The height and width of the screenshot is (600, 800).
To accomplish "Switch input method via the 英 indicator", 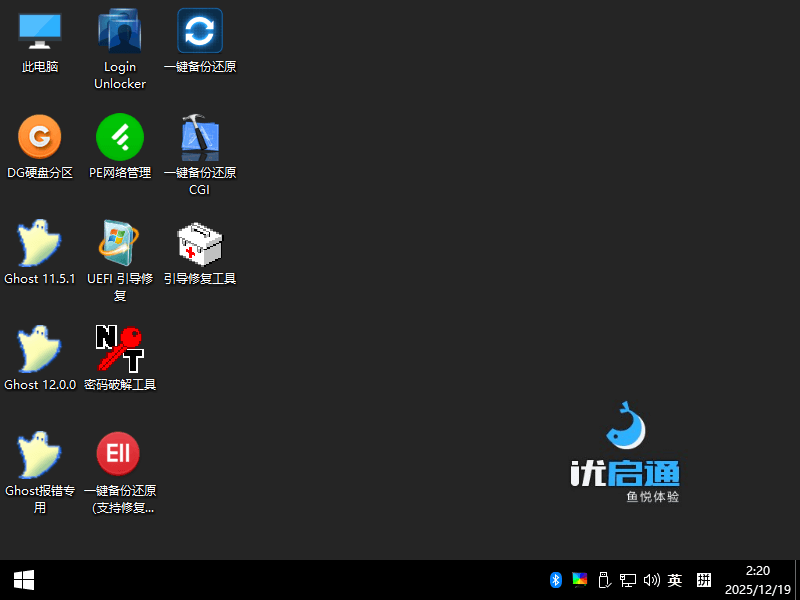I will (x=675, y=580).
